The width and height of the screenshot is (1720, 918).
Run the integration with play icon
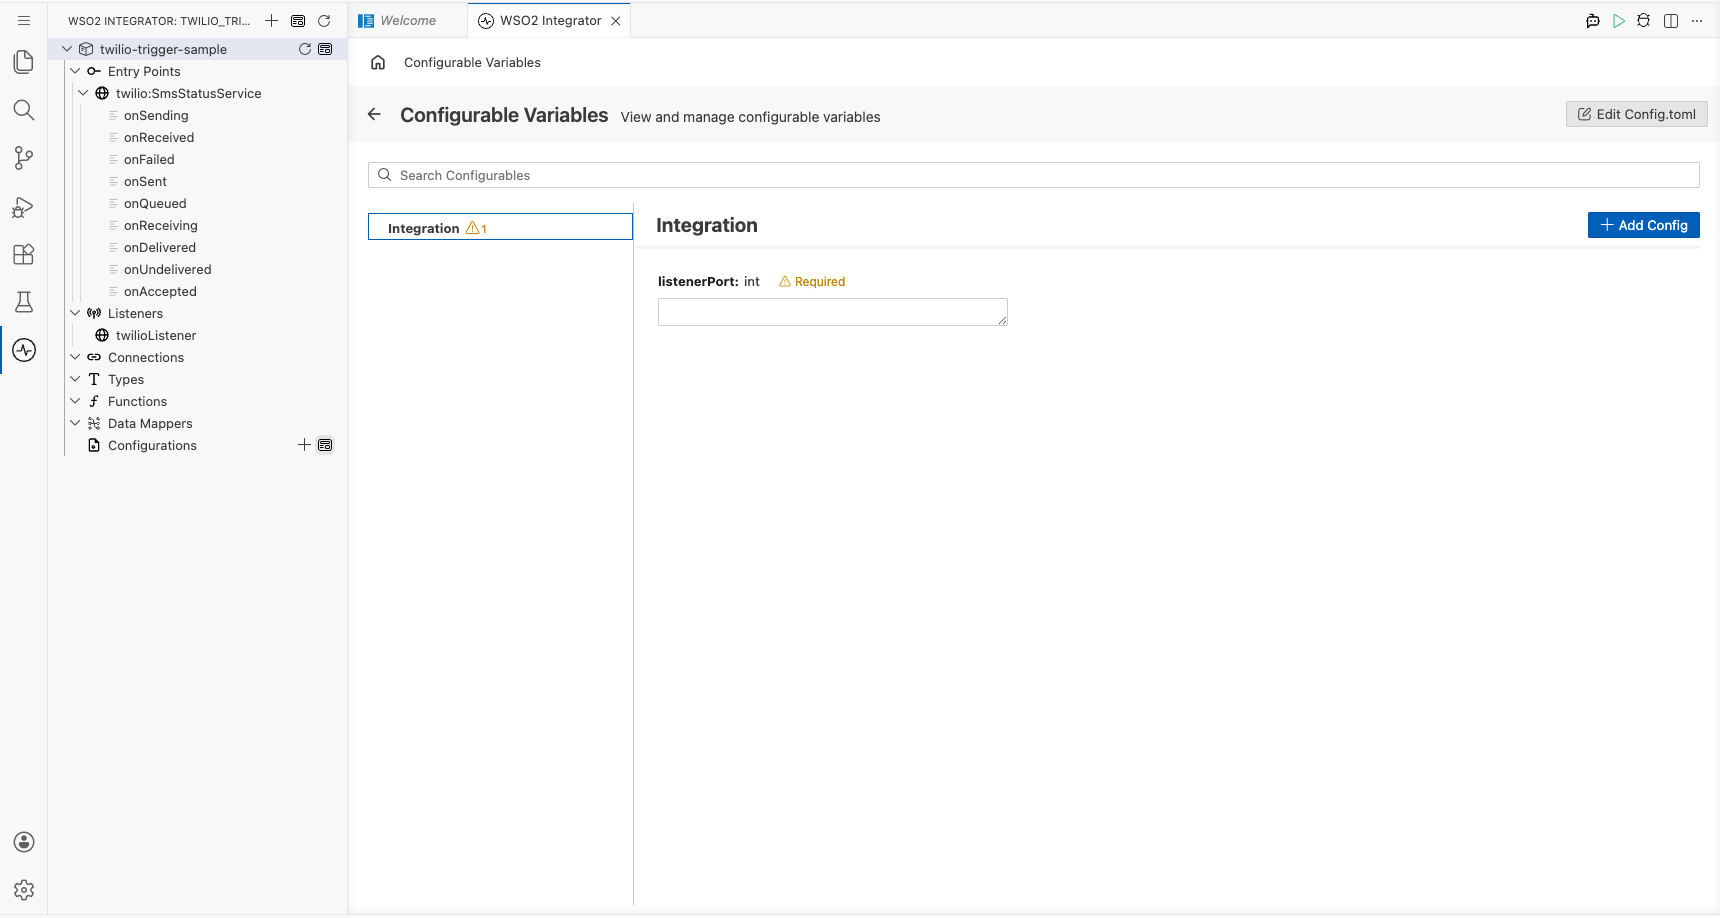[1619, 21]
